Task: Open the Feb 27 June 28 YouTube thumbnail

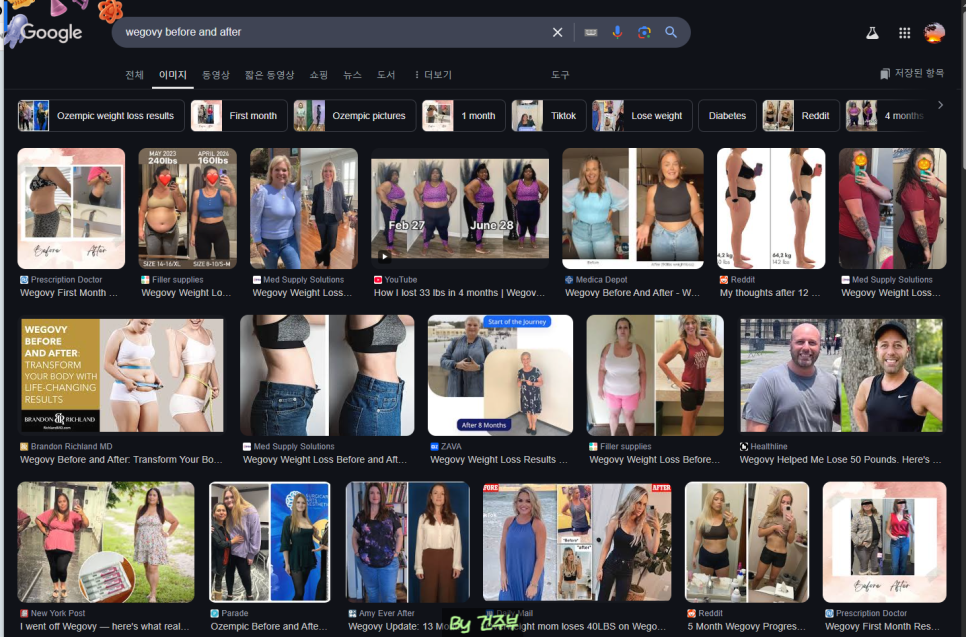Action: [x=460, y=208]
